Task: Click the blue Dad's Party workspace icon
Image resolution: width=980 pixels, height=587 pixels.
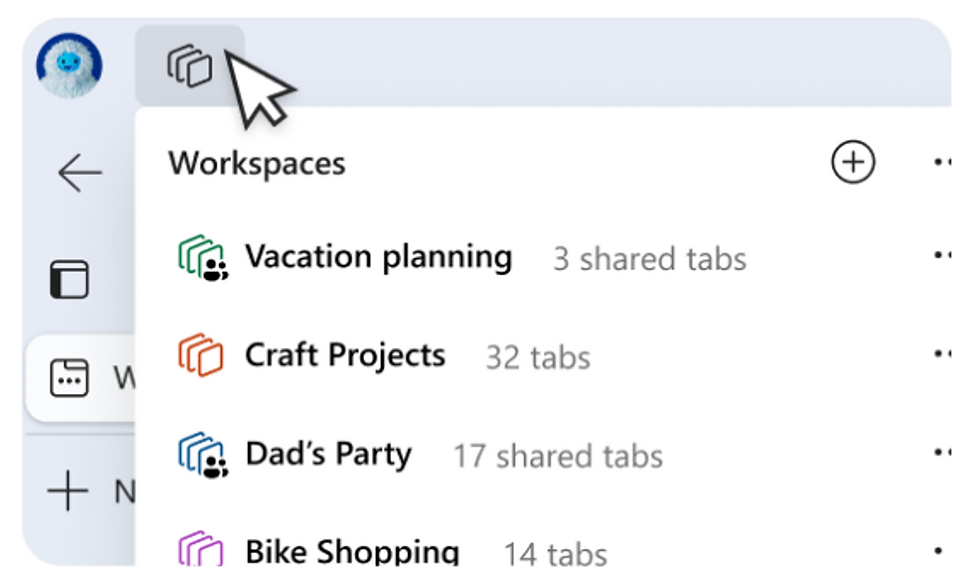Action: point(201,455)
